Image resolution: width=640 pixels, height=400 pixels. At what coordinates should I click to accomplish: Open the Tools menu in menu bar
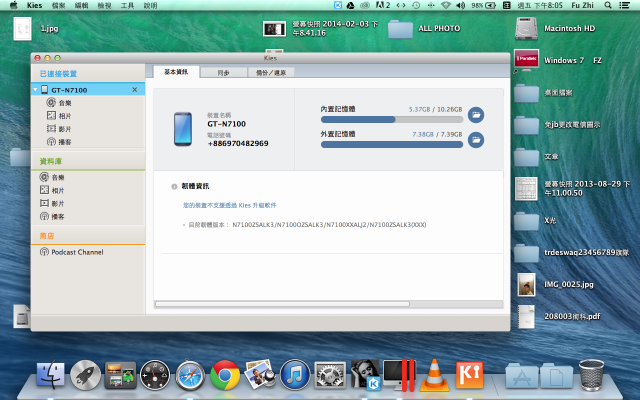point(127,5)
